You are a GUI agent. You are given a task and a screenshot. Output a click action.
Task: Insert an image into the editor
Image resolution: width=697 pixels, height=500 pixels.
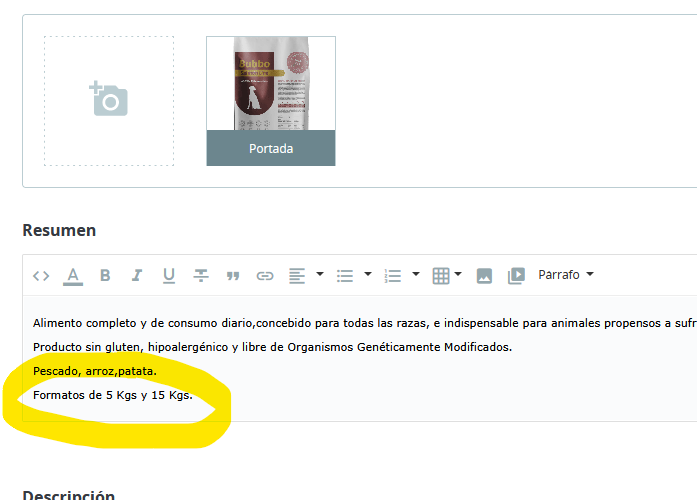(x=484, y=276)
